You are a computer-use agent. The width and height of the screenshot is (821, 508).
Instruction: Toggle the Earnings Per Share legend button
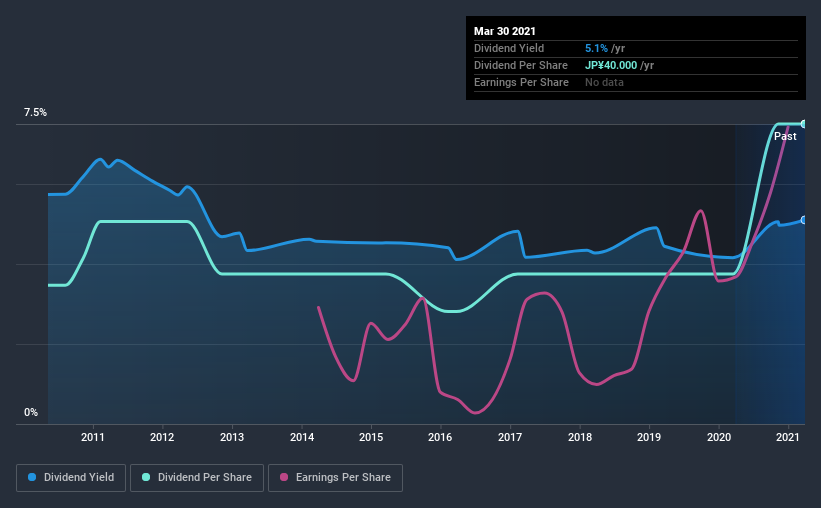(x=335, y=478)
